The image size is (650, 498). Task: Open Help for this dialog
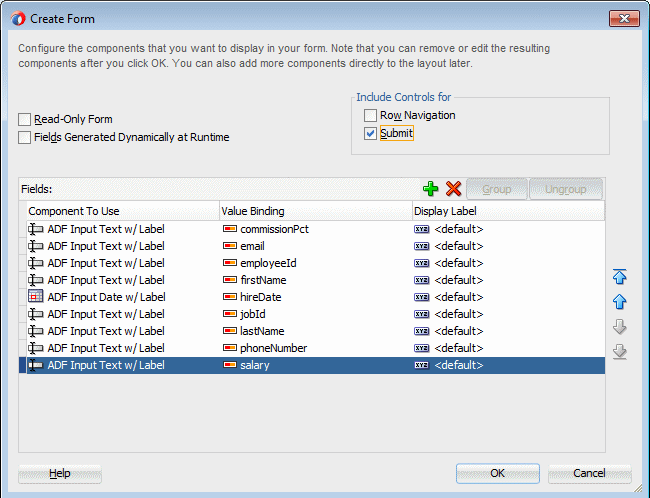pyautogui.click(x=60, y=473)
